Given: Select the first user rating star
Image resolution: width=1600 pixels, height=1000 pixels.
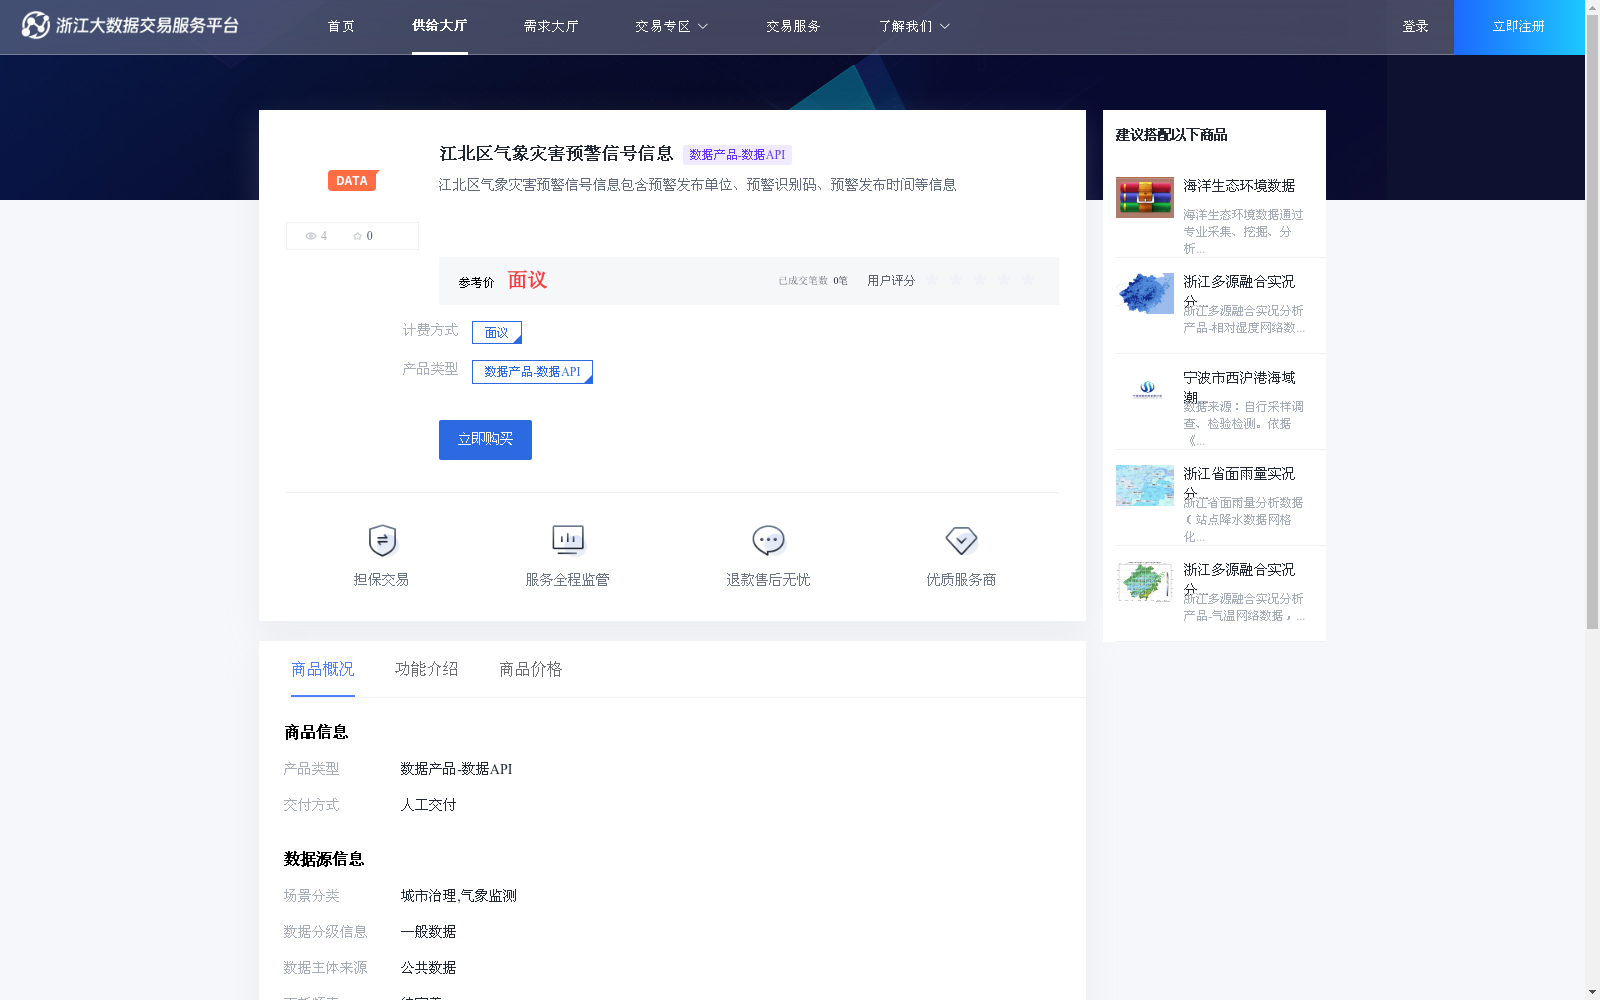Looking at the screenshot, I should pyautogui.click(x=932, y=280).
